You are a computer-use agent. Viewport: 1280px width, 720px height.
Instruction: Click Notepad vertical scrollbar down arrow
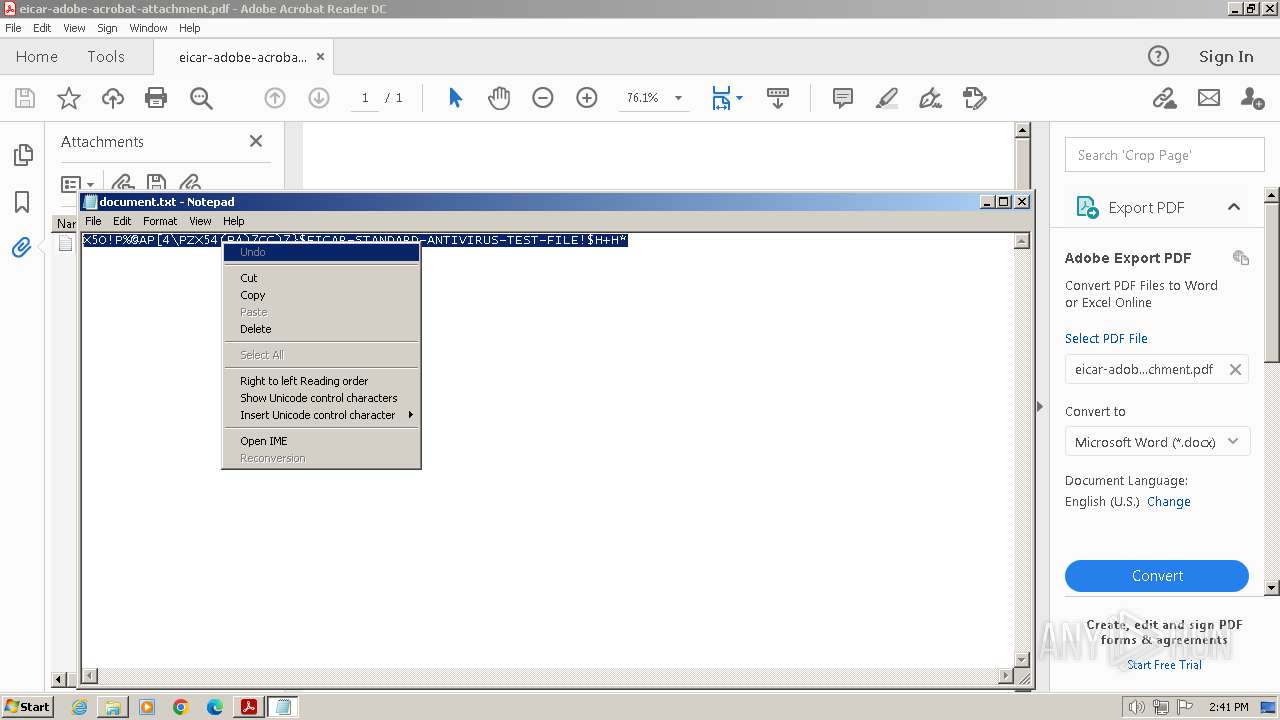pos(1022,660)
